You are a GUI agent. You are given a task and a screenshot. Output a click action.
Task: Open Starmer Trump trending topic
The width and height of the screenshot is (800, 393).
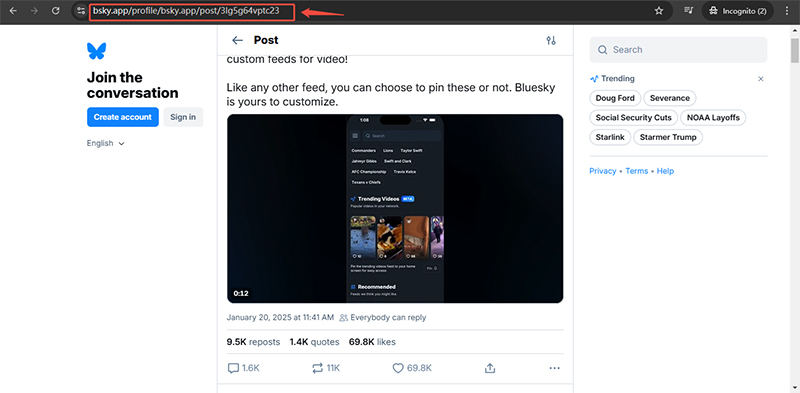668,138
